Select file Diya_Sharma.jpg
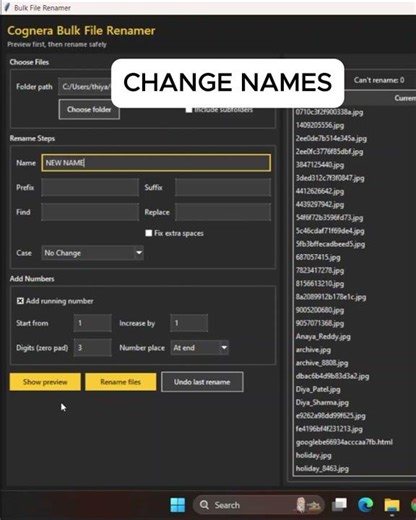This screenshot has width=416, height=520. tap(322, 402)
